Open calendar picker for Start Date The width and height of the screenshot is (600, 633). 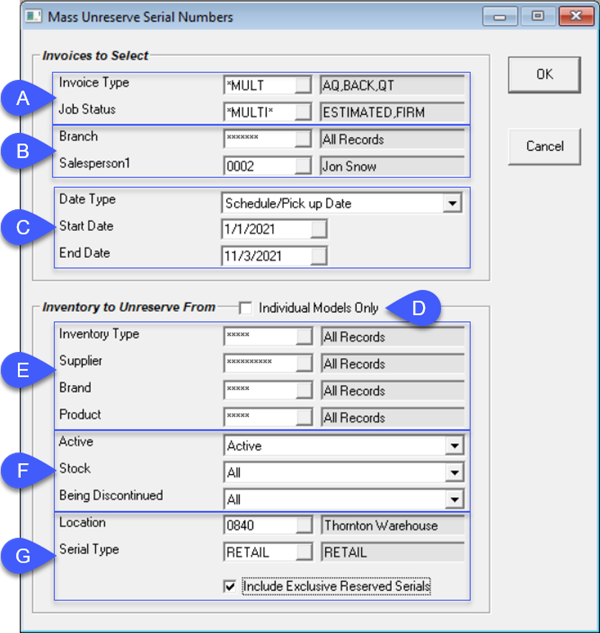pyautogui.click(x=318, y=229)
